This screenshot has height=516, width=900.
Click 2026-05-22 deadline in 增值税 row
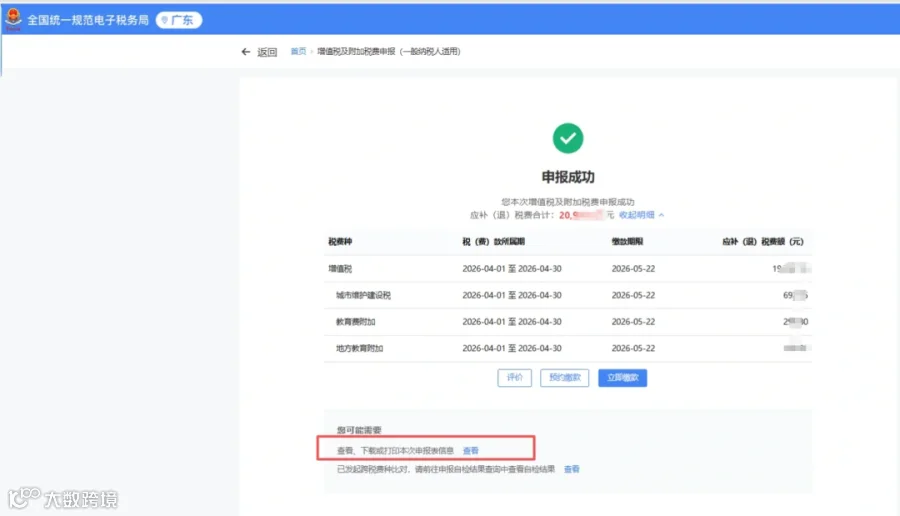click(x=633, y=268)
